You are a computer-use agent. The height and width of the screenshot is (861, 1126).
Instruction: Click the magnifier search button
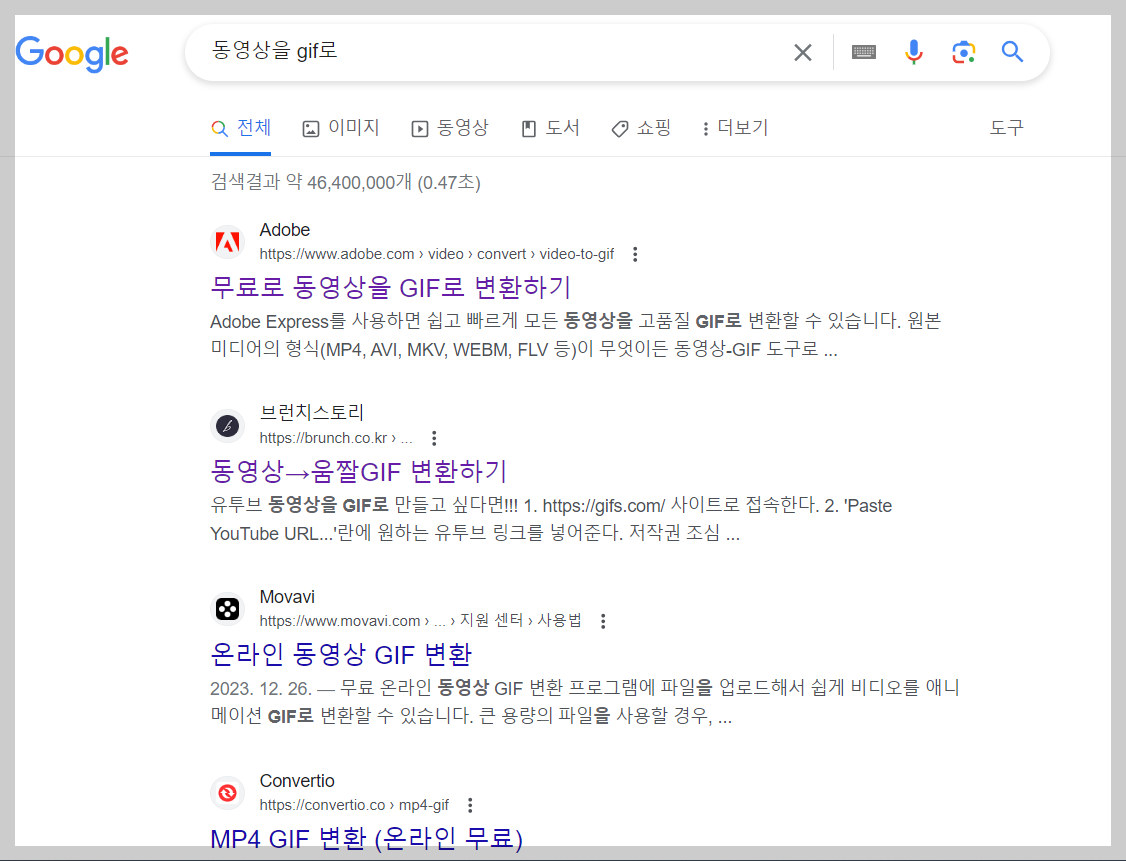coord(1013,52)
